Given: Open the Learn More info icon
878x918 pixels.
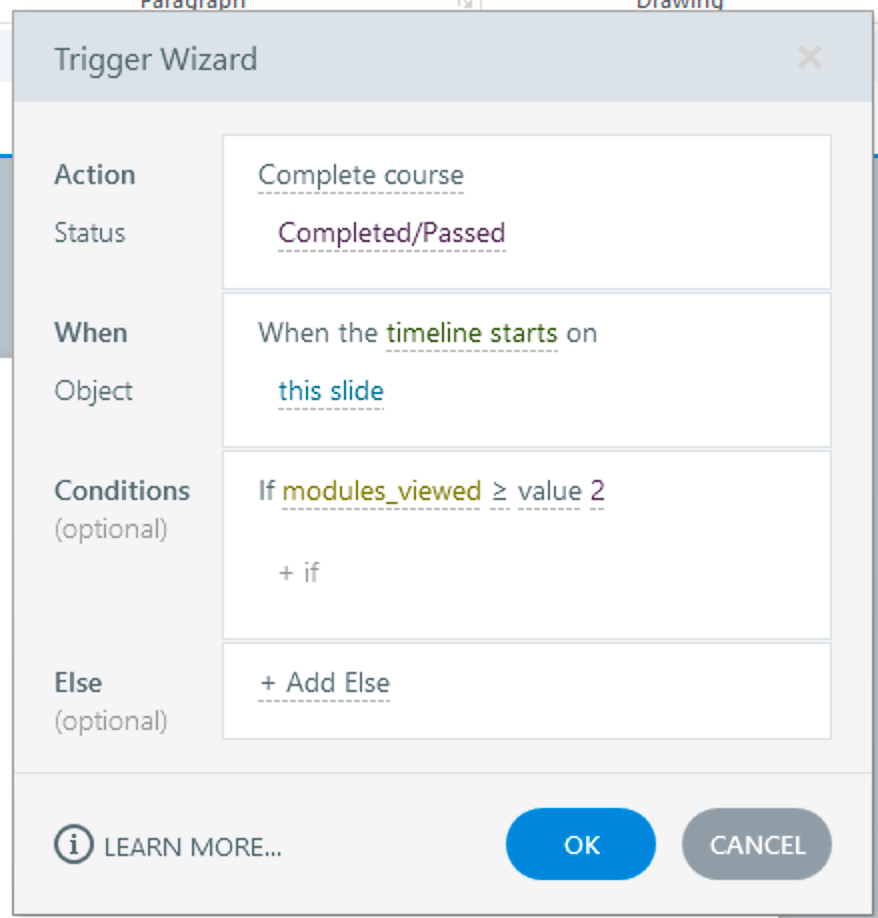Looking at the screenshot, I should pyautogui.click(x=72, y=846).
